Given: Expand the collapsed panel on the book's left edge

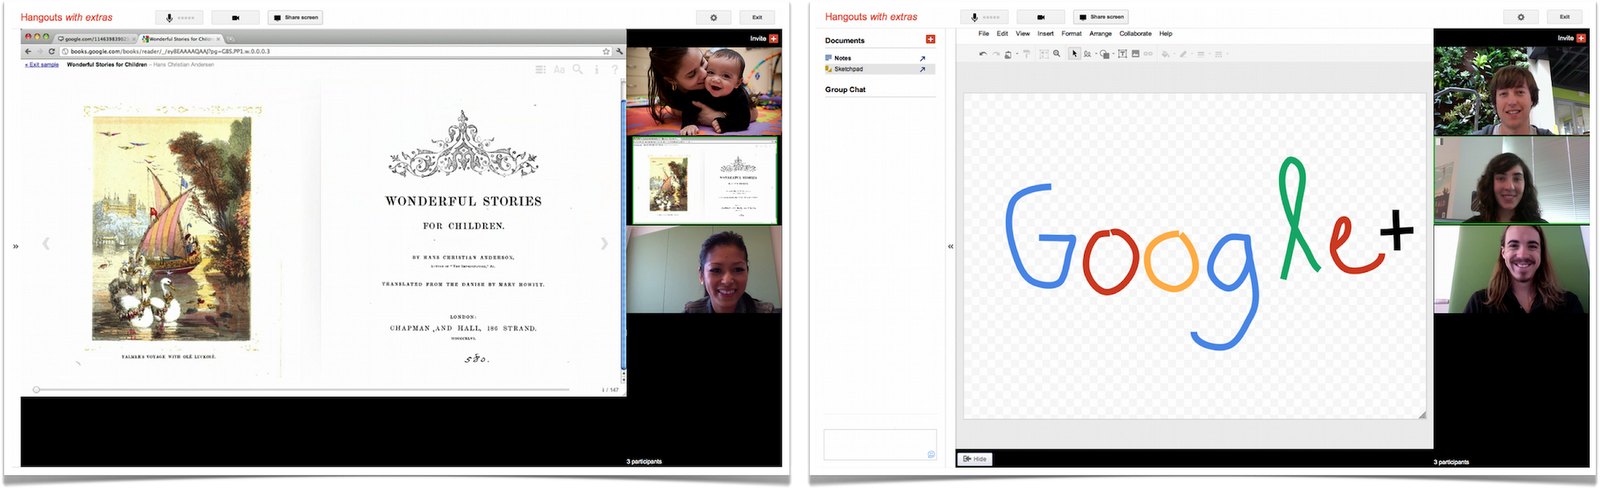Looking at the screenshot, I should point(16,246).
